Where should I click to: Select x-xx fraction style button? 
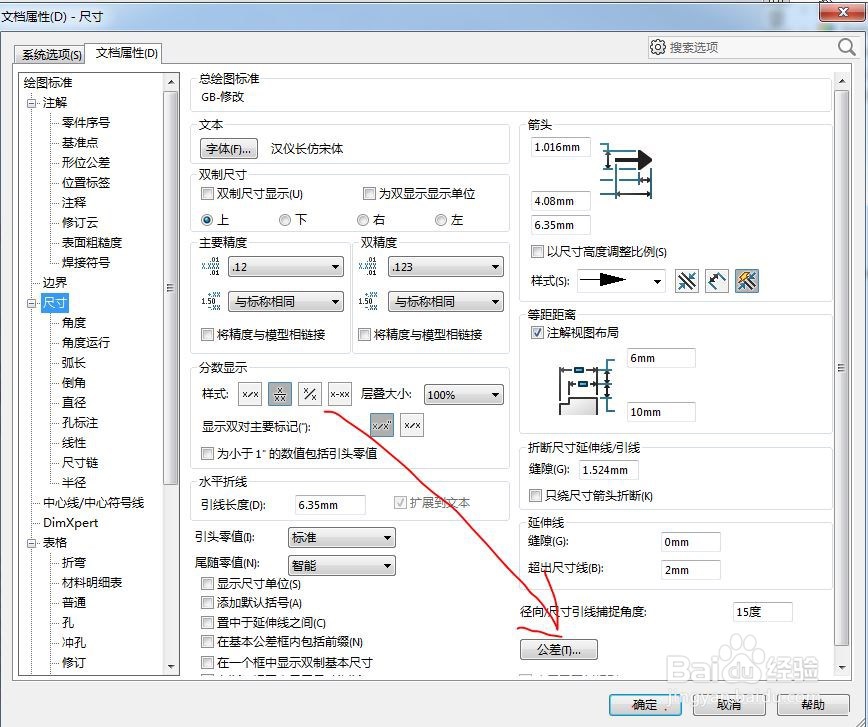coord(340,394)
